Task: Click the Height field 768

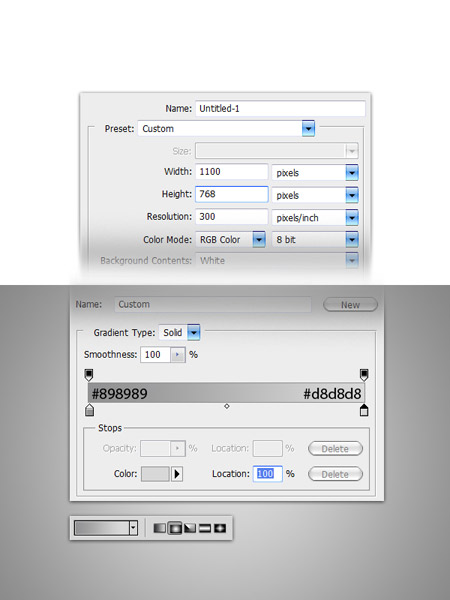Action: pyautogui.click(x=232, y=194)
